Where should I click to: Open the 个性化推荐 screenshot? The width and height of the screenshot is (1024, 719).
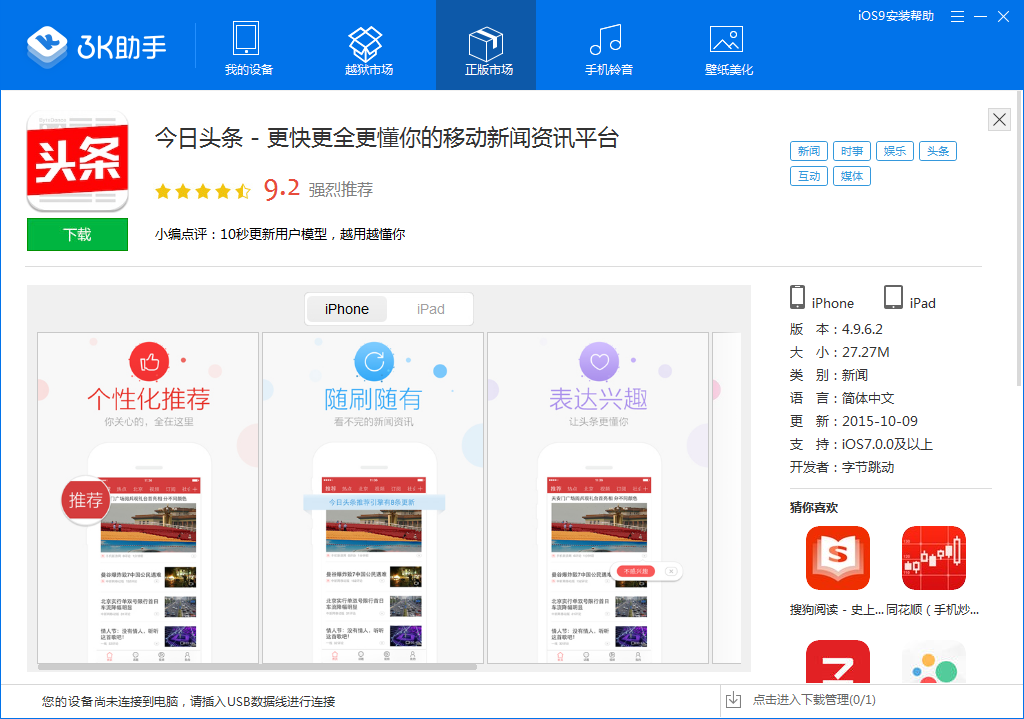click(148, 498)
